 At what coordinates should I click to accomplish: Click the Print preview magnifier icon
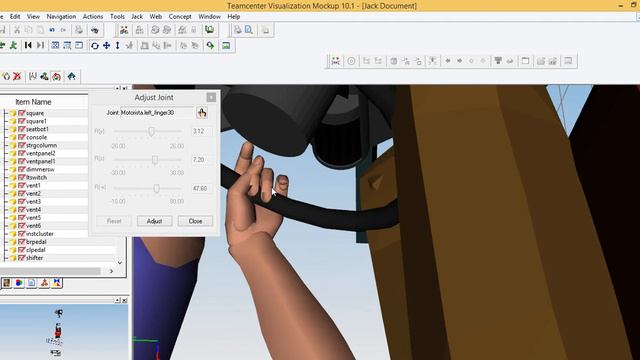click(249, 30)
